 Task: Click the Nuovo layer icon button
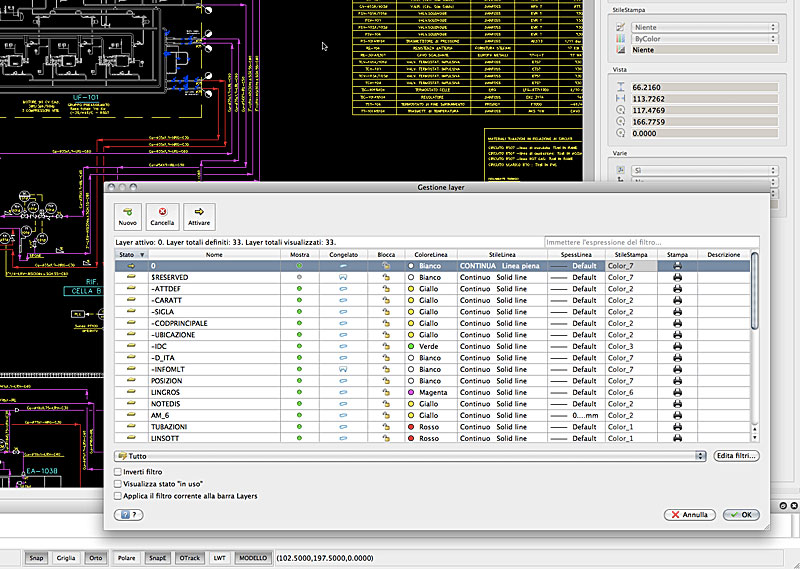click(x=128, y=217)
